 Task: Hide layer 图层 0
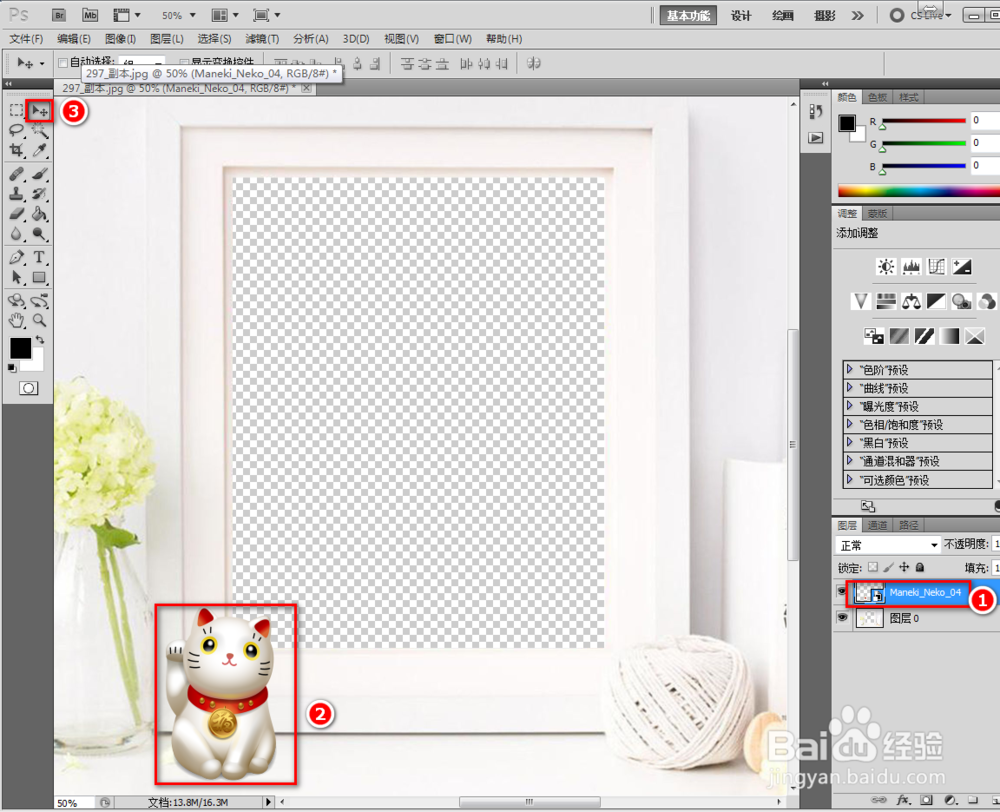(842, 617)
